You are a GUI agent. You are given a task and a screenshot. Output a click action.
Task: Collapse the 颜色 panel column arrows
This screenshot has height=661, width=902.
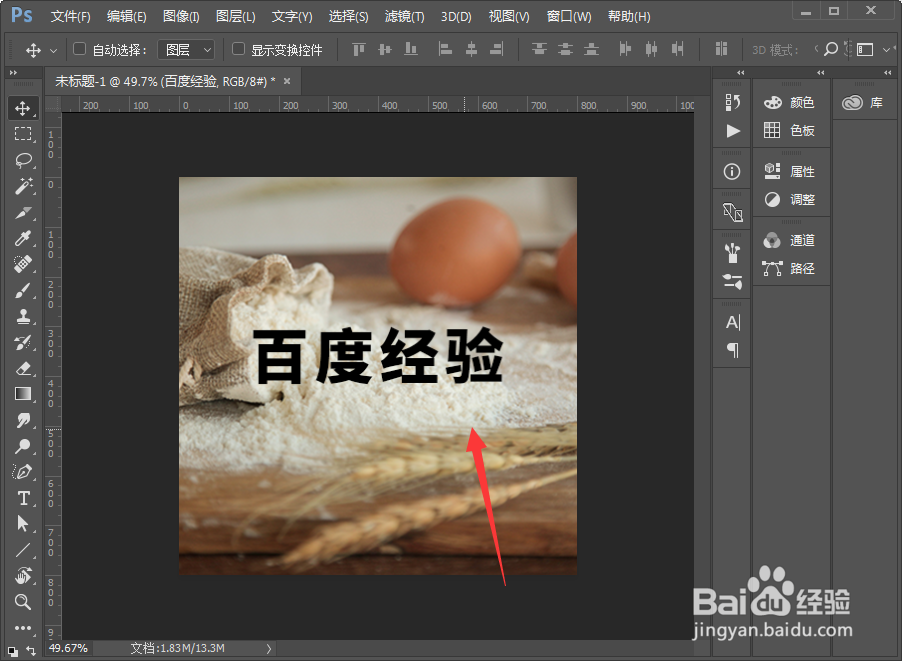[x=820, y=72]
